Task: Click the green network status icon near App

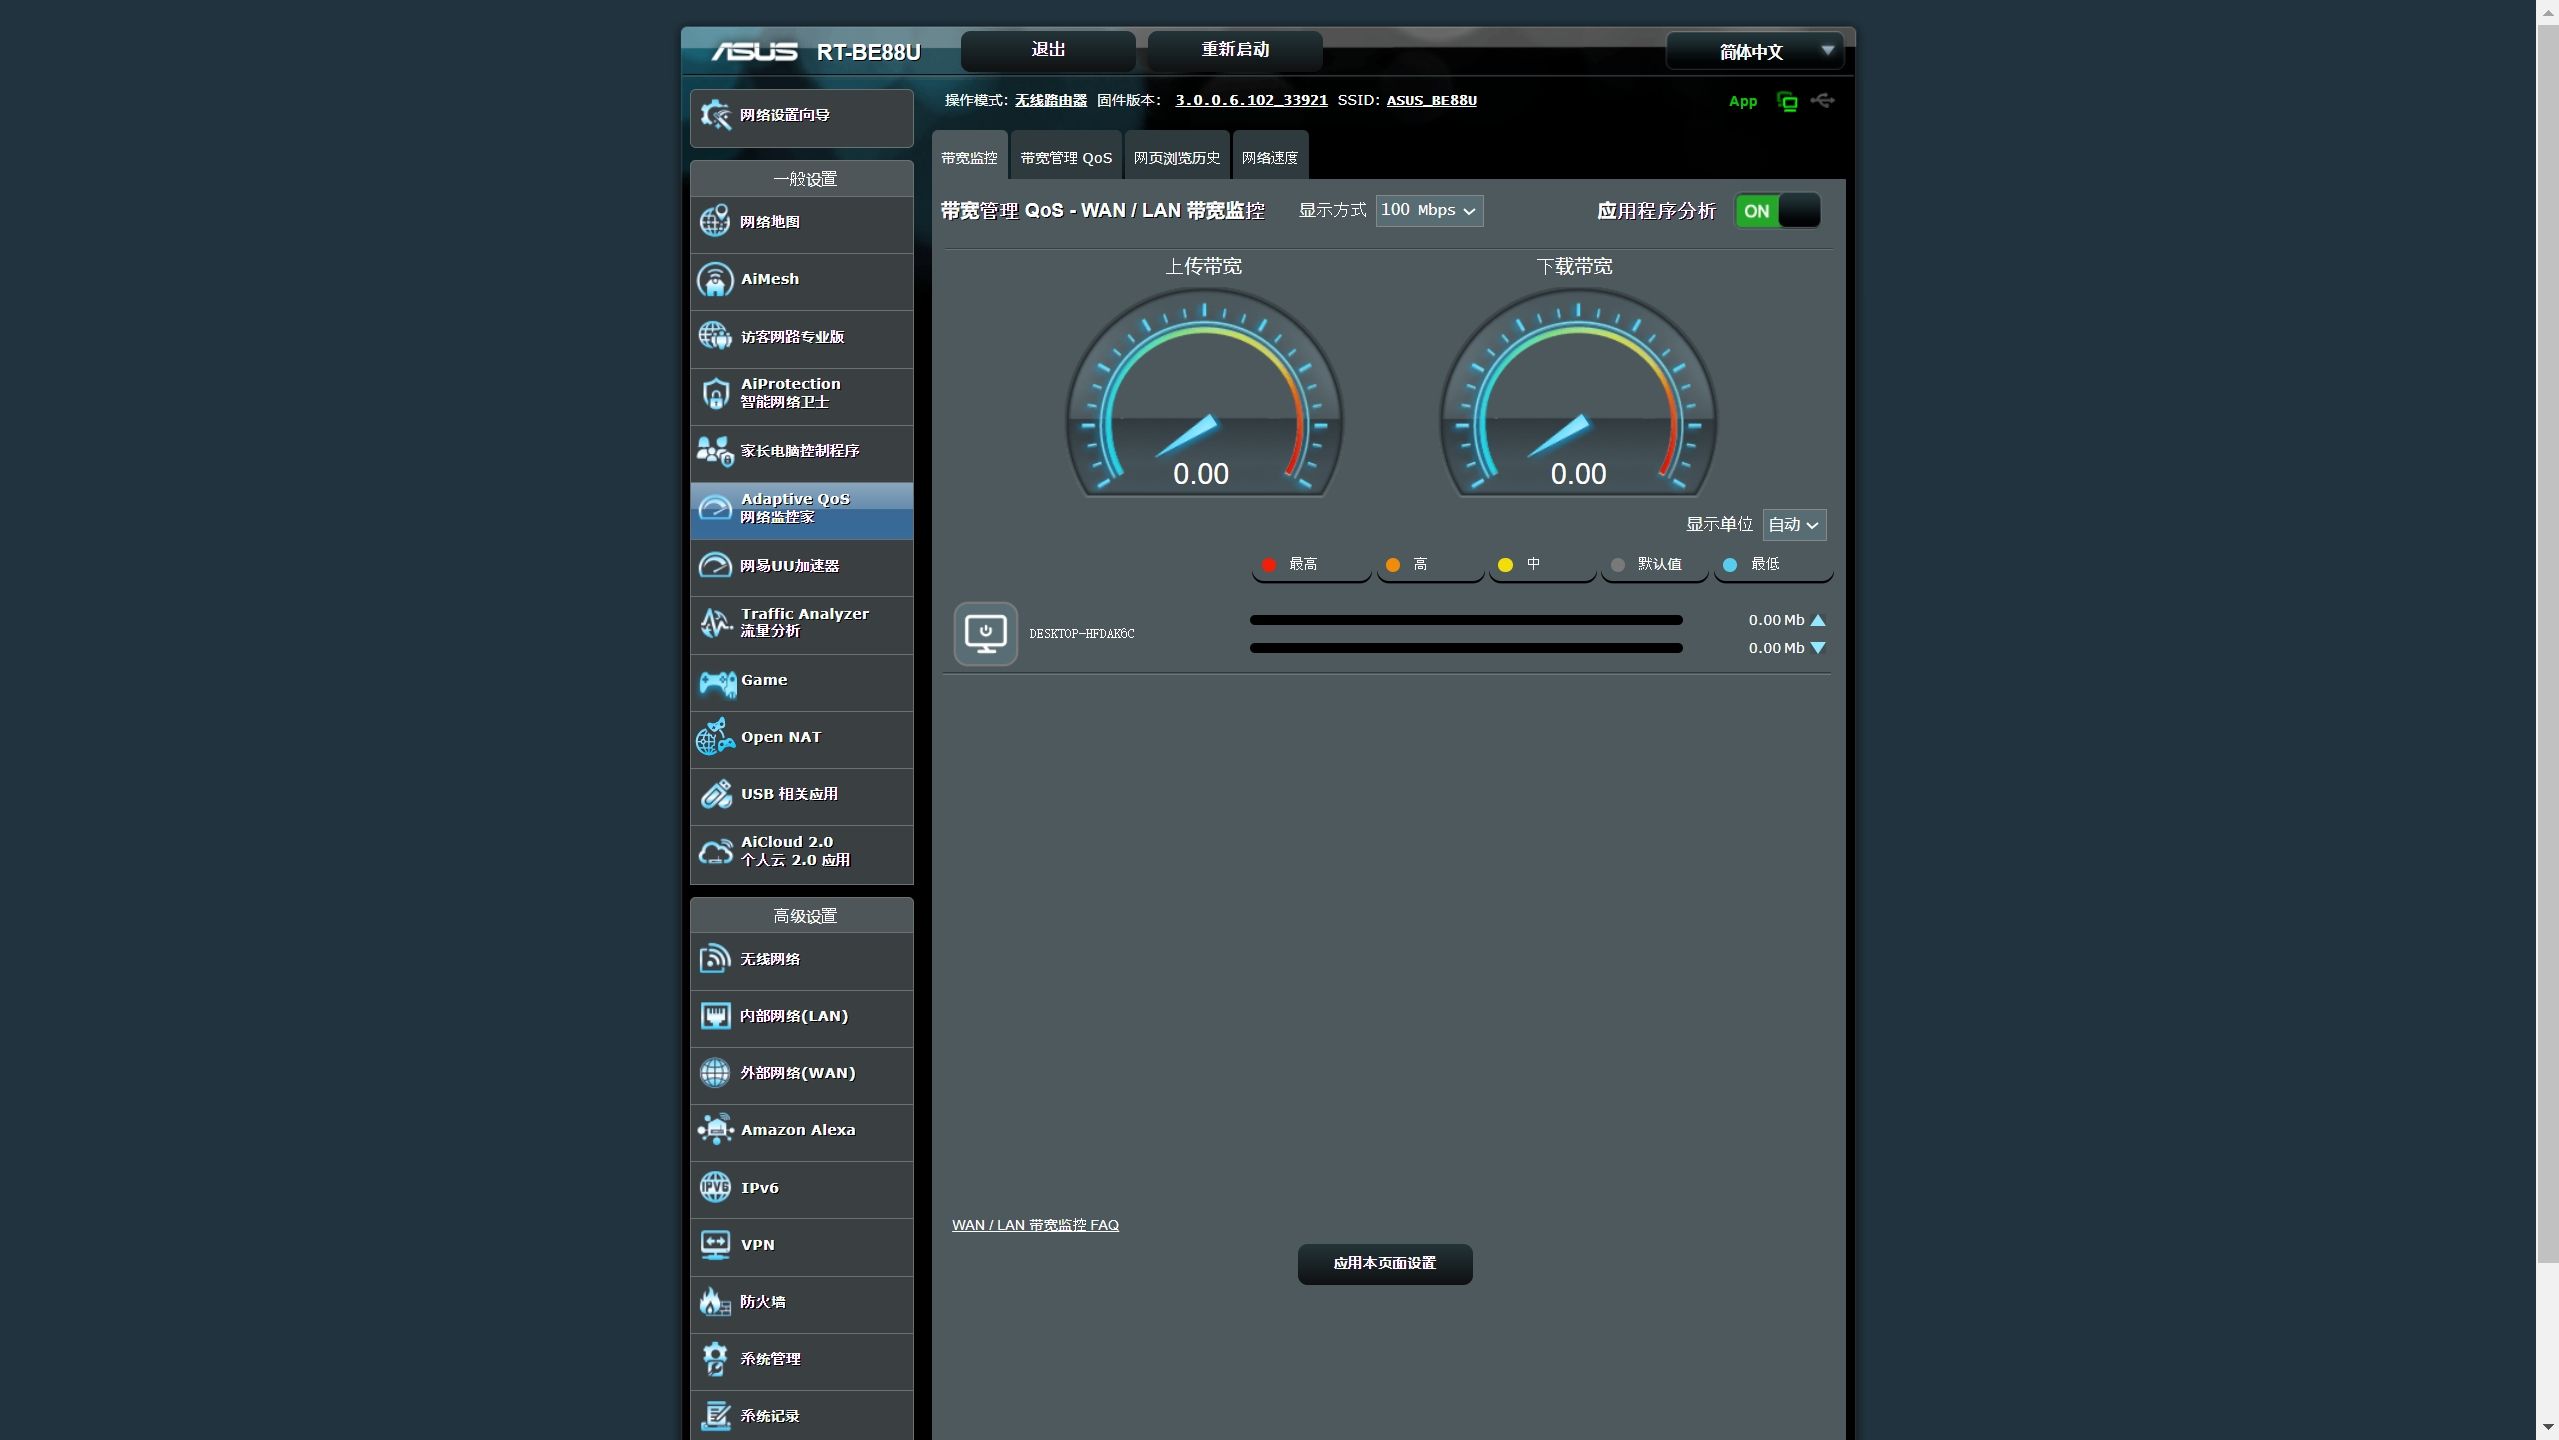Action: (x=1787, y=102)
